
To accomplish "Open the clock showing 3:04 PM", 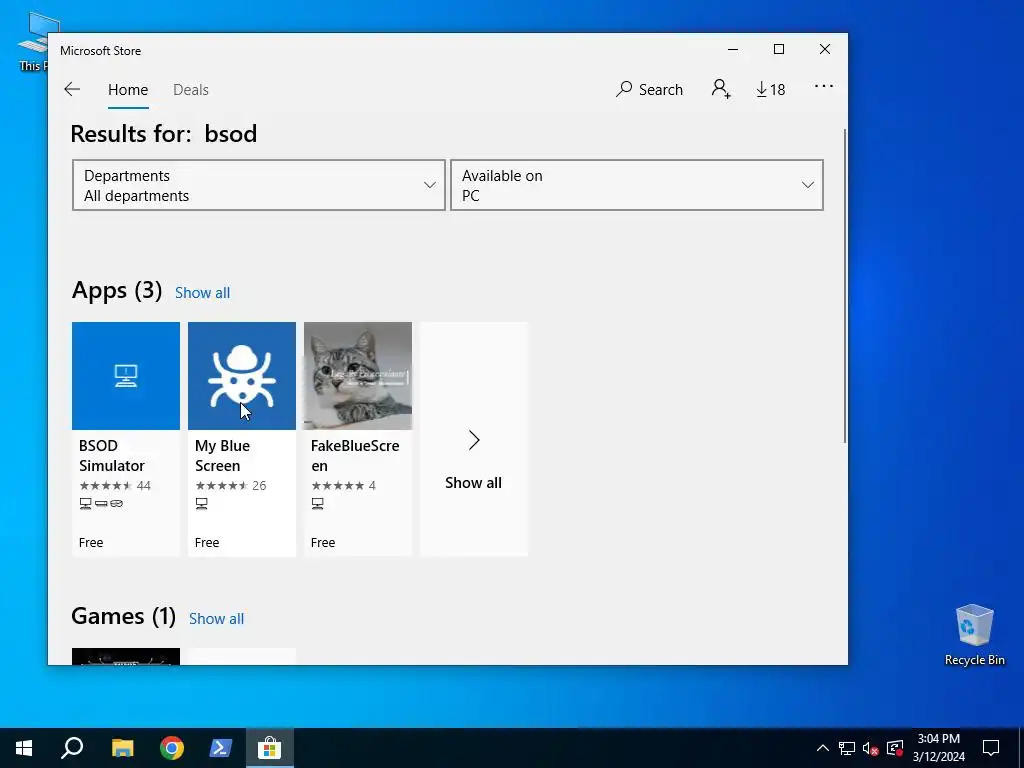I will (x=938, y=748).
